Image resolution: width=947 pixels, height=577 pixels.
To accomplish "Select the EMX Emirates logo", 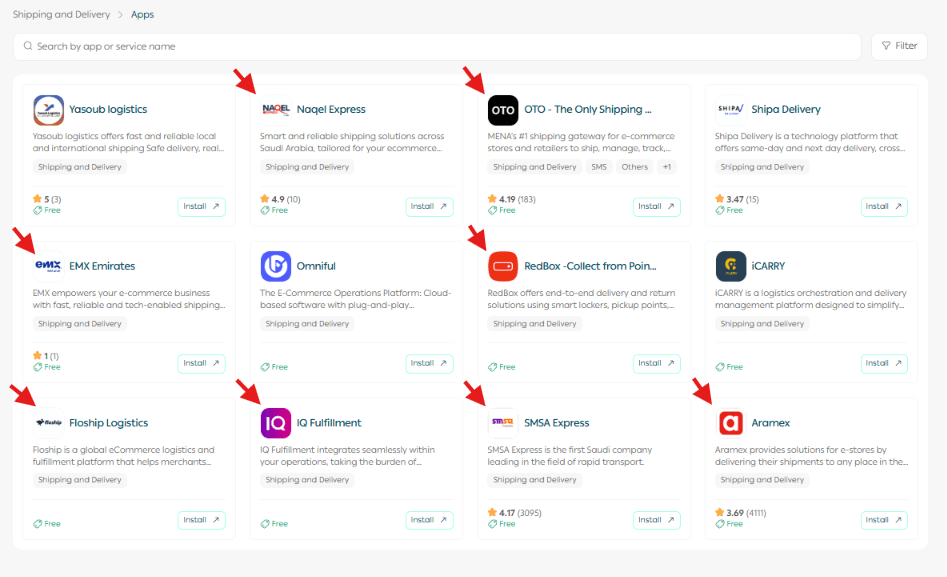I will coord(48,266).
